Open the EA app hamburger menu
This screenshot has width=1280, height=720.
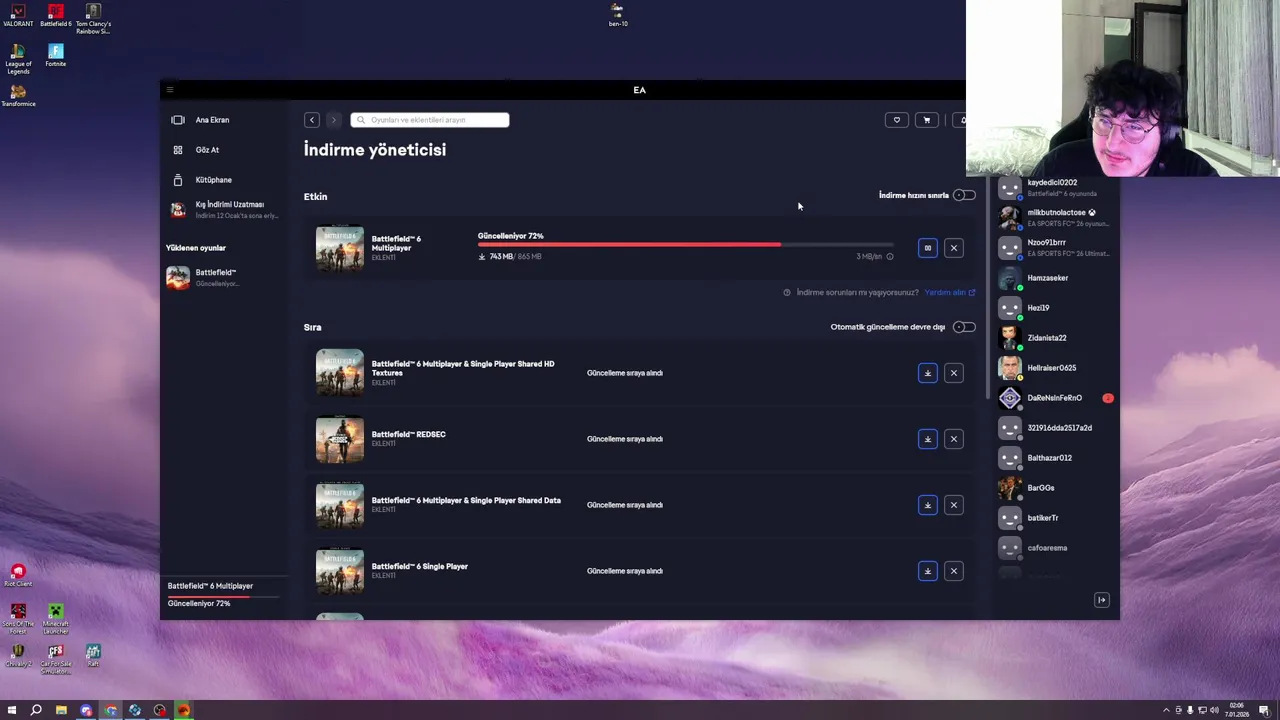click(170, 90)
